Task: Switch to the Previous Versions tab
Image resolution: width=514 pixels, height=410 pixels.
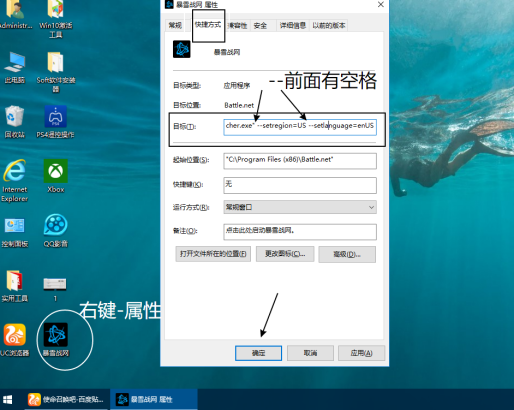Action: [x=329, y=25]
